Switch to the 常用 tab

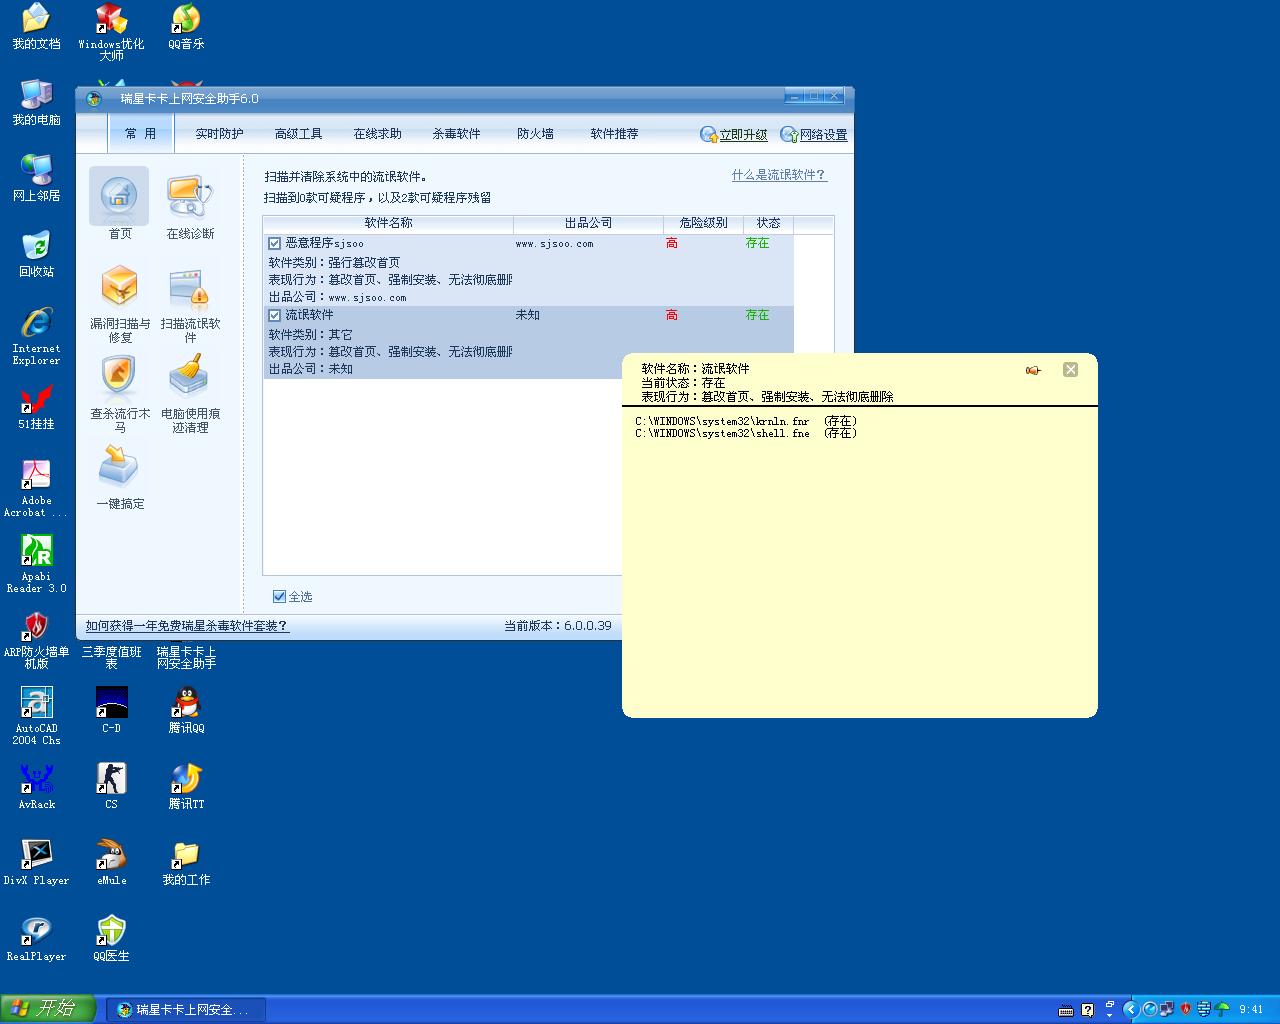click(140, 134)
